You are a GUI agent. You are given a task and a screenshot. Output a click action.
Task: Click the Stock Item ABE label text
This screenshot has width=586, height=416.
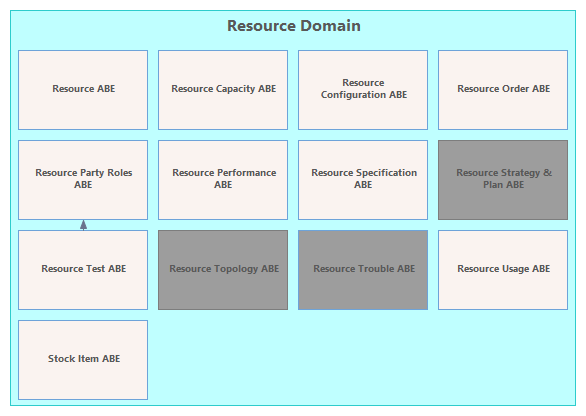click(x=84, y=359)
